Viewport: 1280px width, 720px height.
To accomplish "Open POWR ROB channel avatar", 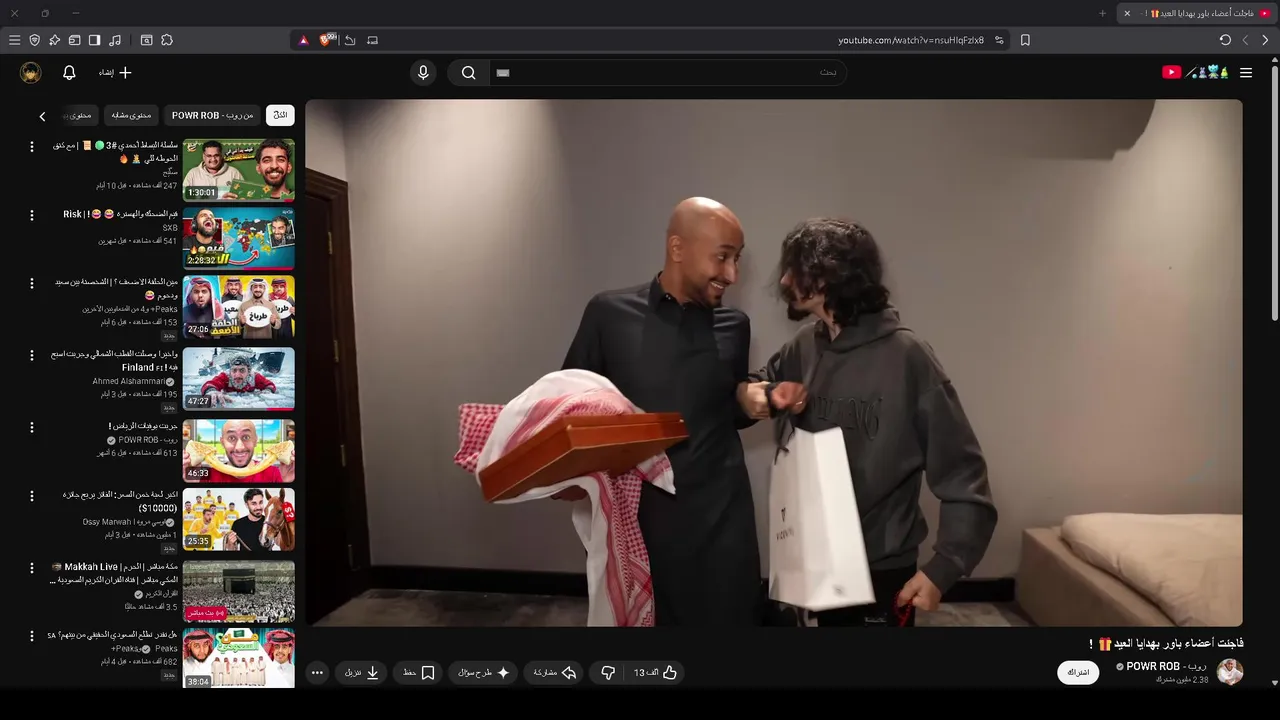I will click(1230, 672).
